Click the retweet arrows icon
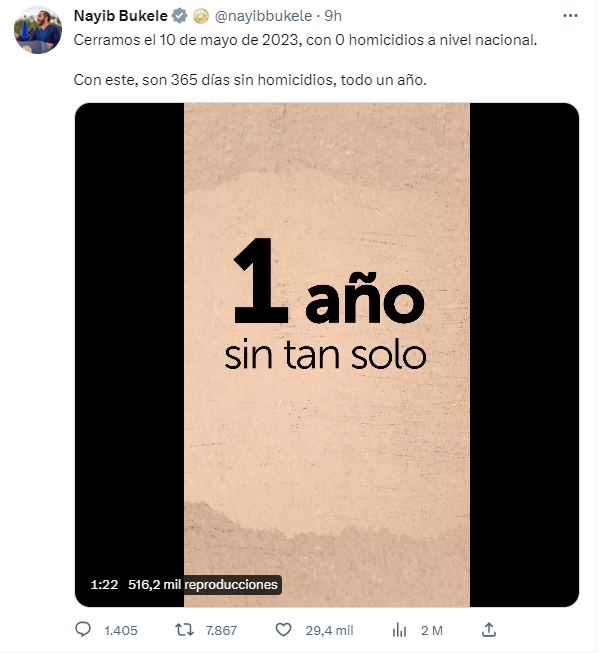This screenshot has height=653, width=601. (184, 630)
